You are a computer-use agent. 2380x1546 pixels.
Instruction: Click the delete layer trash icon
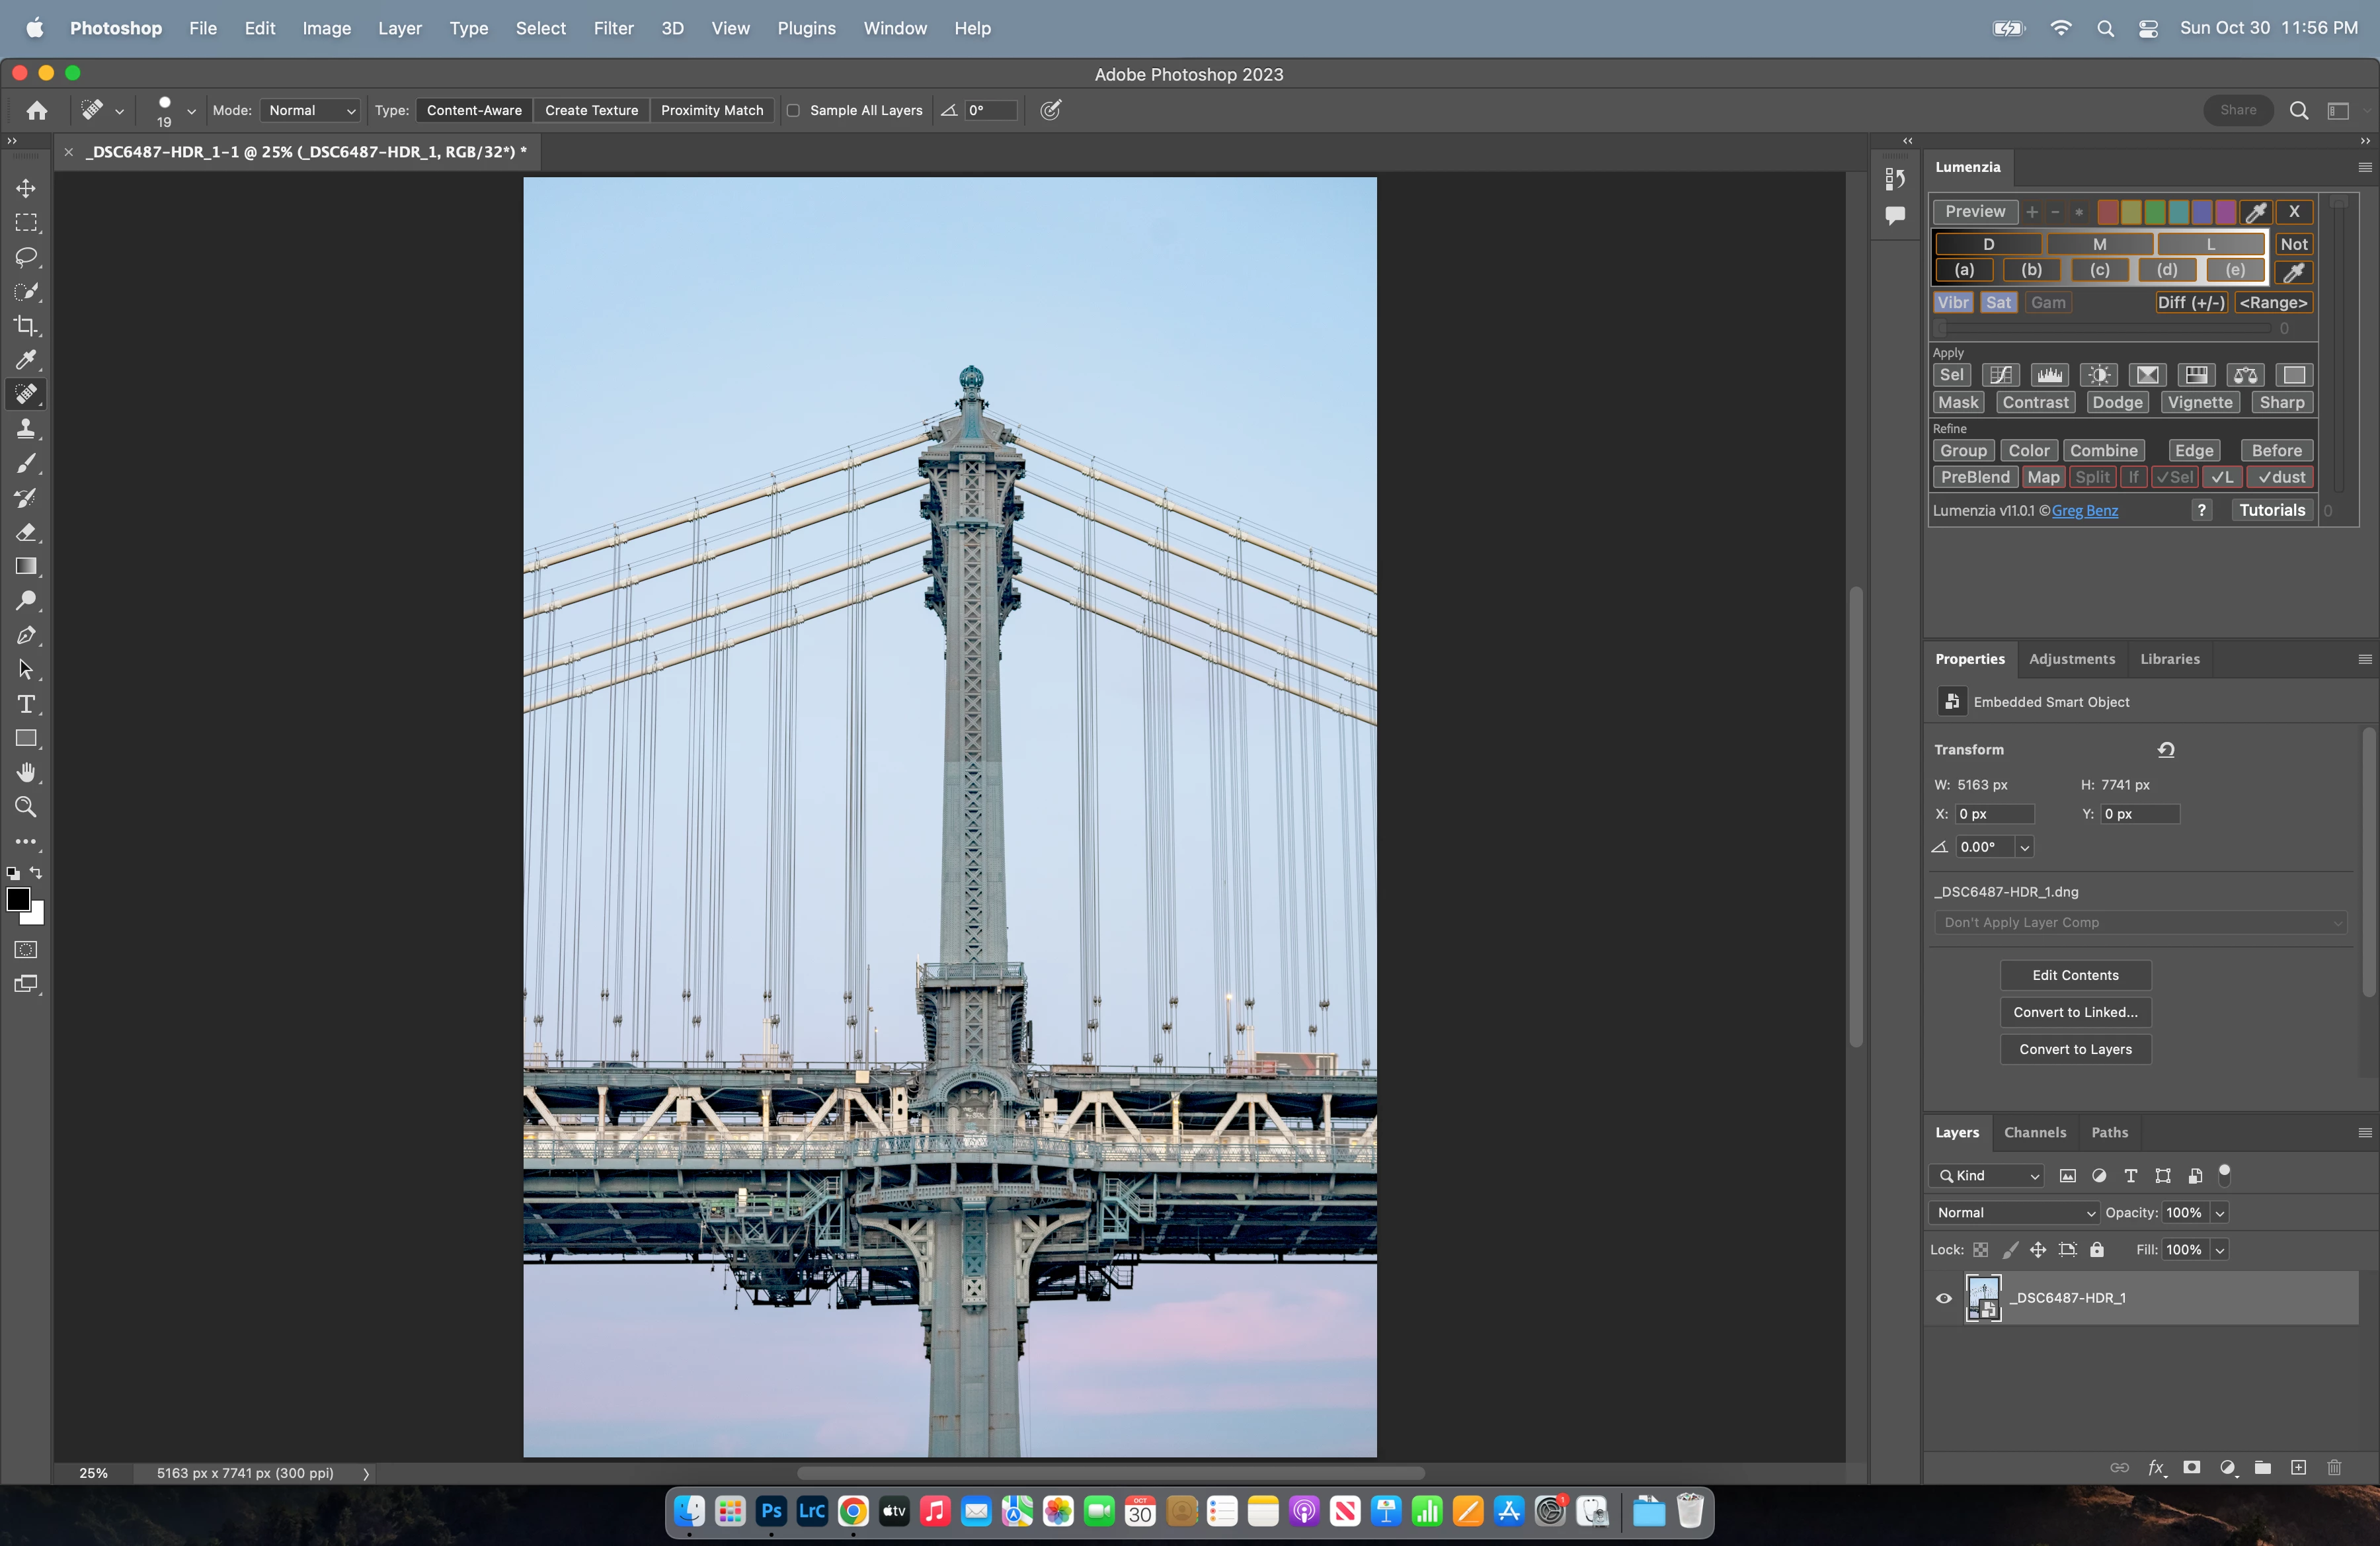click(2334, 1467)
